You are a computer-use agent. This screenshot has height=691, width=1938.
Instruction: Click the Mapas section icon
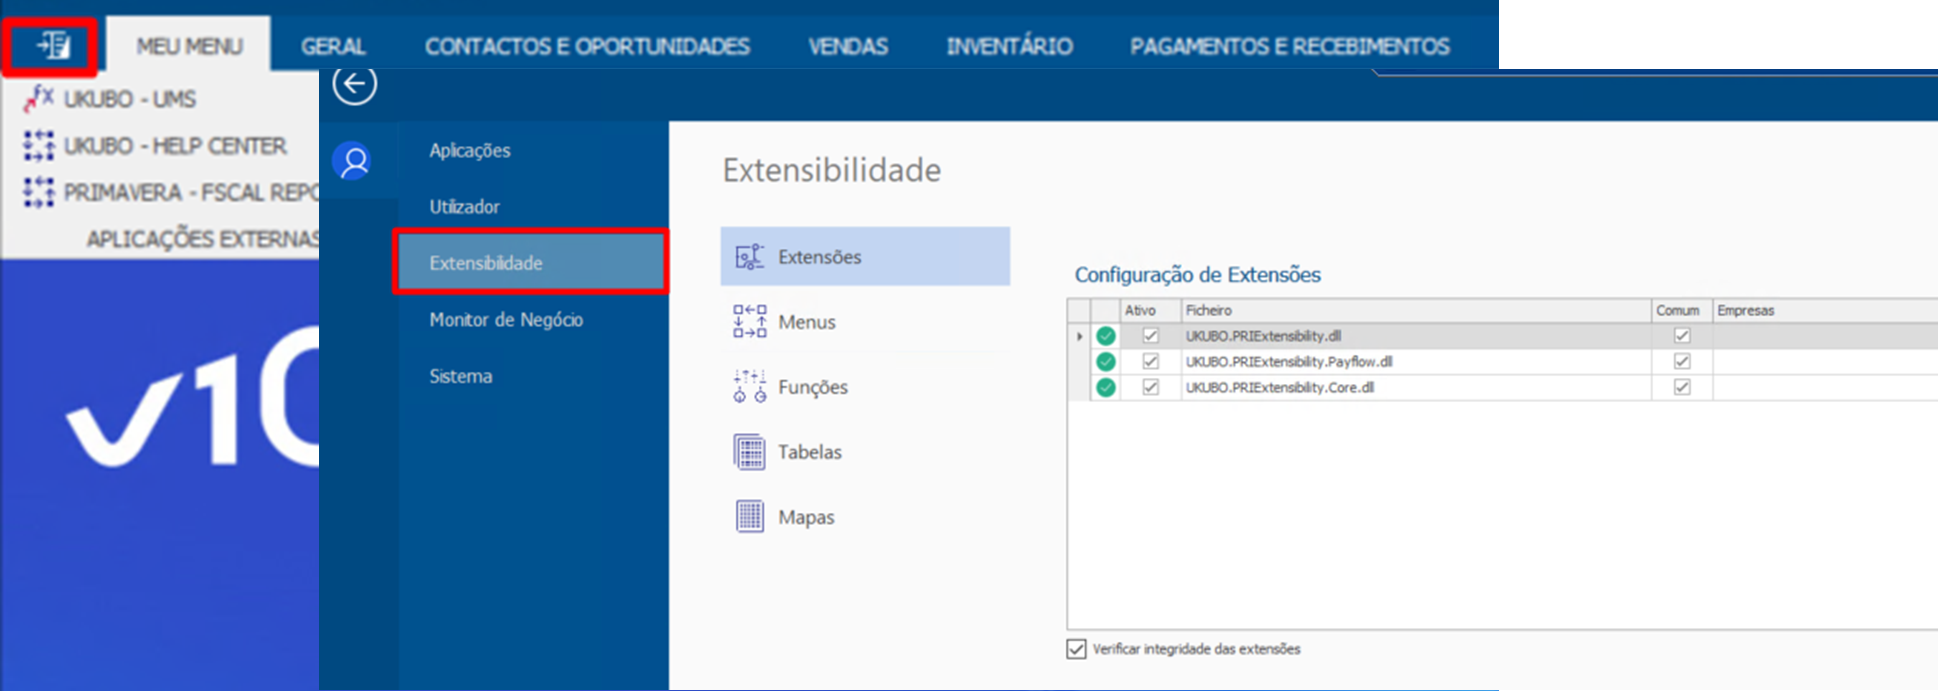(749, 517)
